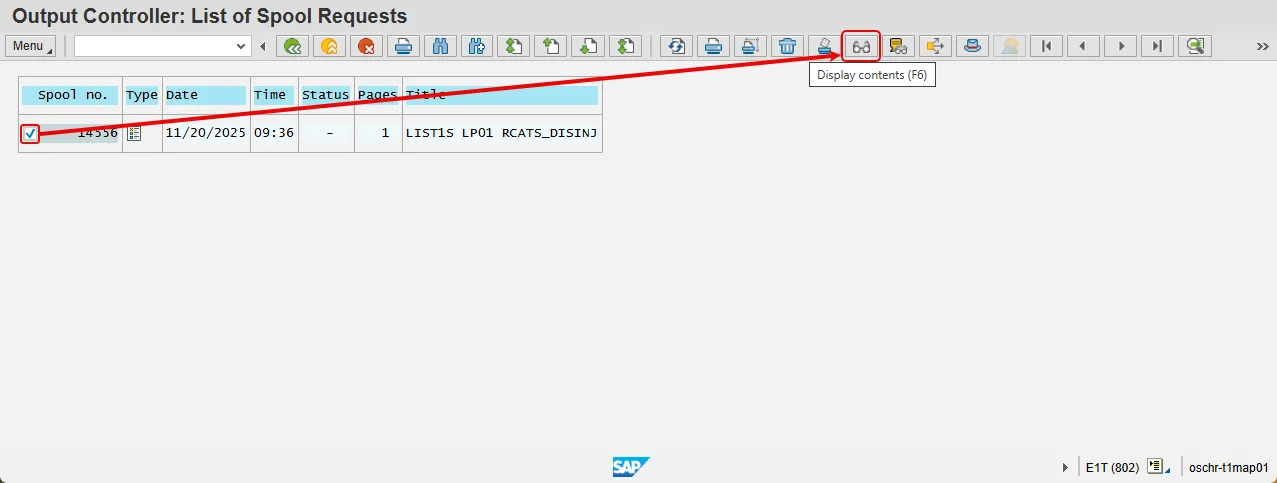Click the first Print icon near Cancel
The height and width of the screenshot is (483, 1277).
pos(403,46)
